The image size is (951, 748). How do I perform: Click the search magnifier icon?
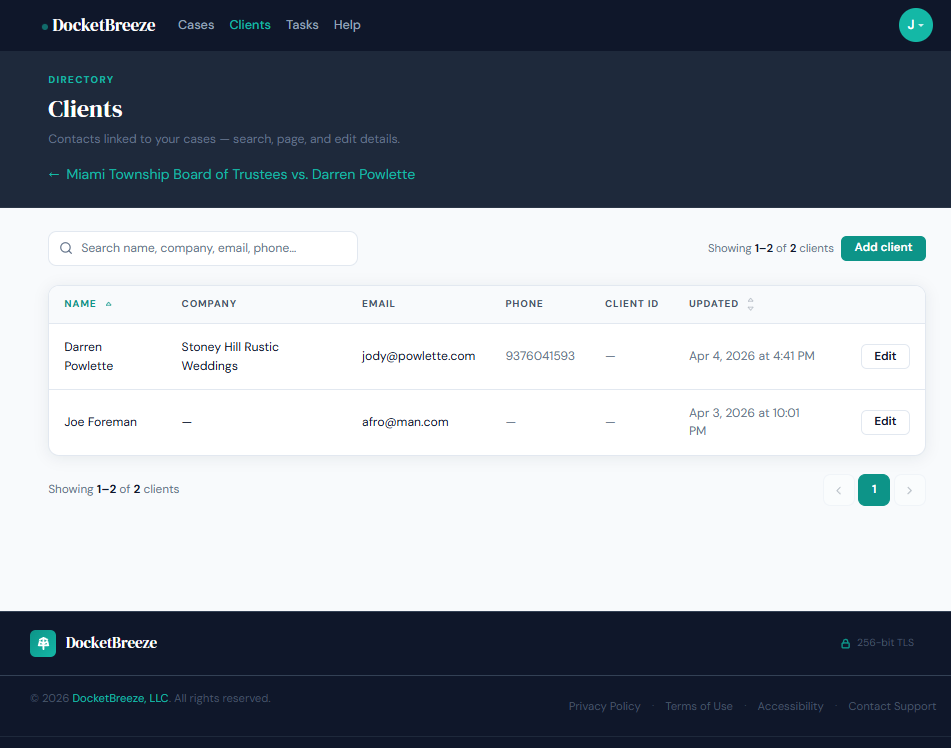(66, 248)
